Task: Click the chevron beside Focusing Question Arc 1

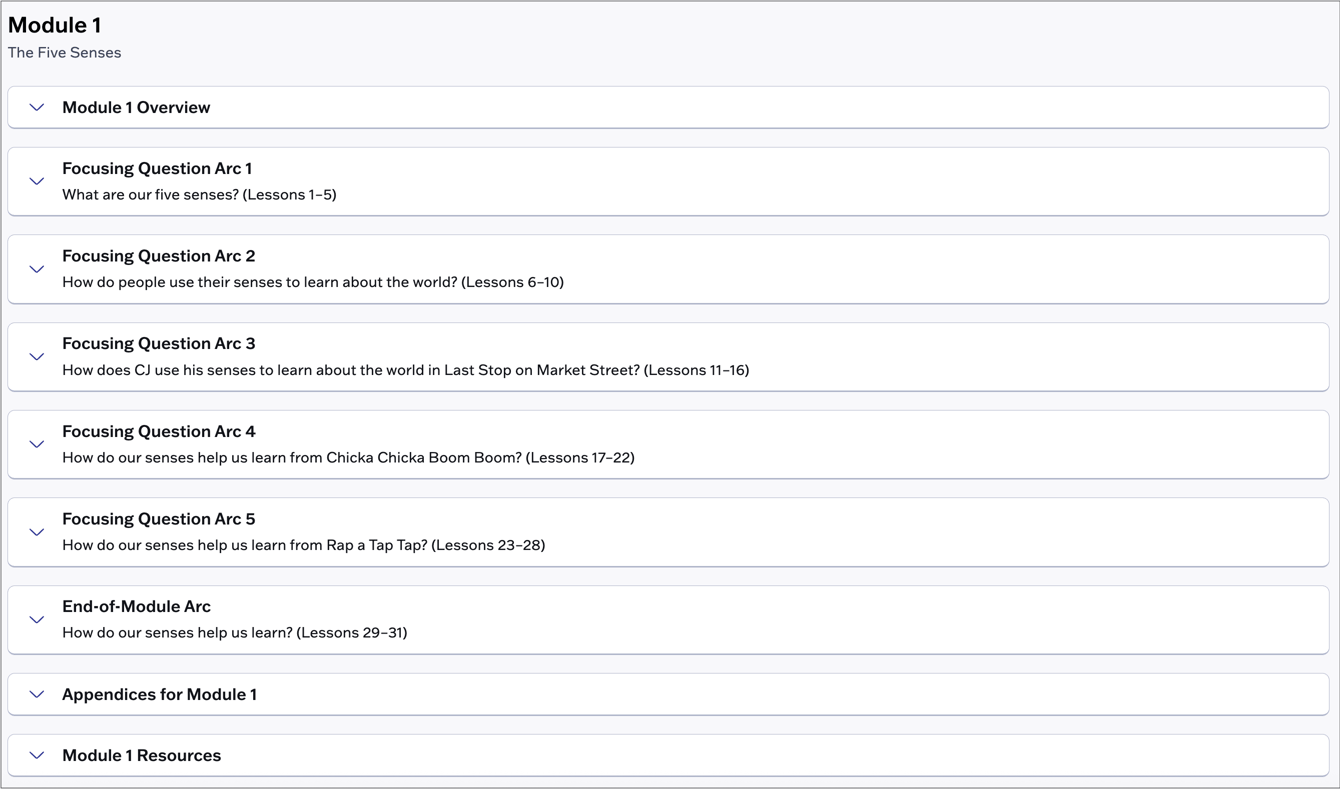Action: point(37,181)
